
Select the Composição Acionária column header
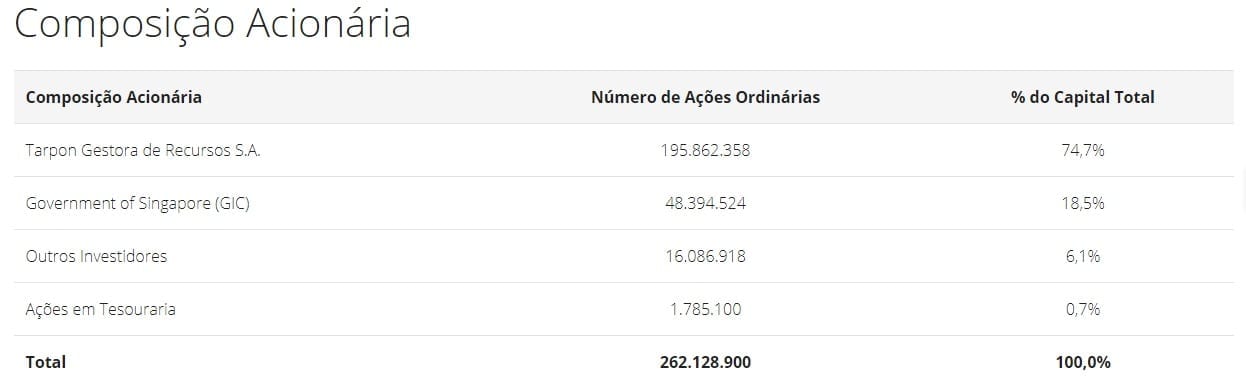pos(114,97)
